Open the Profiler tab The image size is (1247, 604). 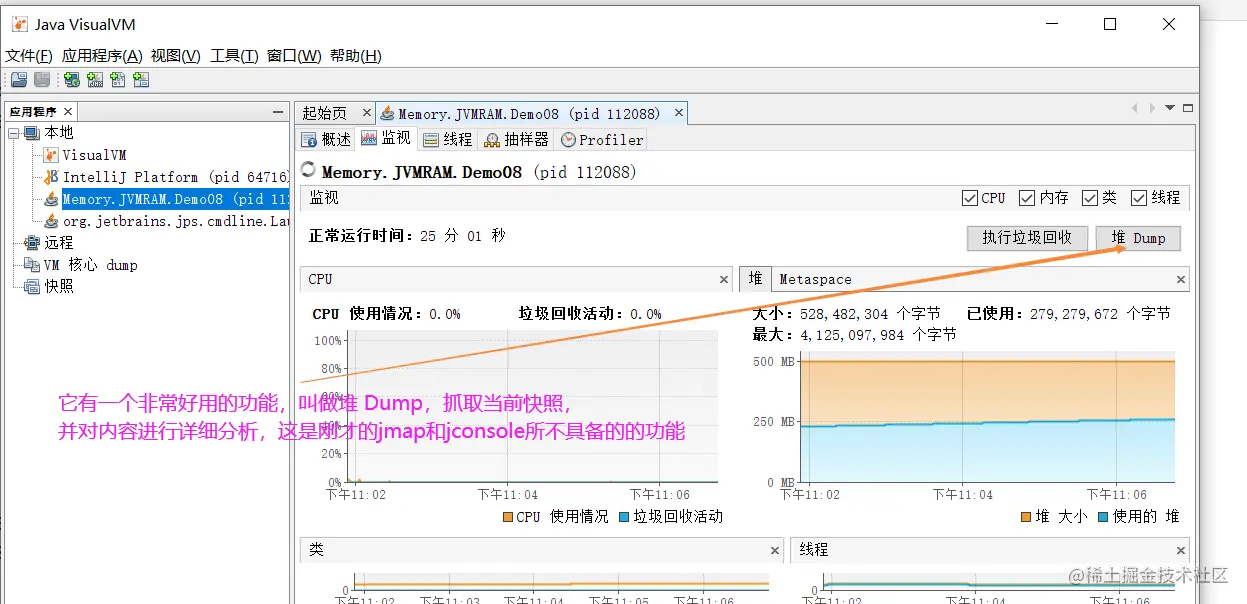(x=602, y=139)
